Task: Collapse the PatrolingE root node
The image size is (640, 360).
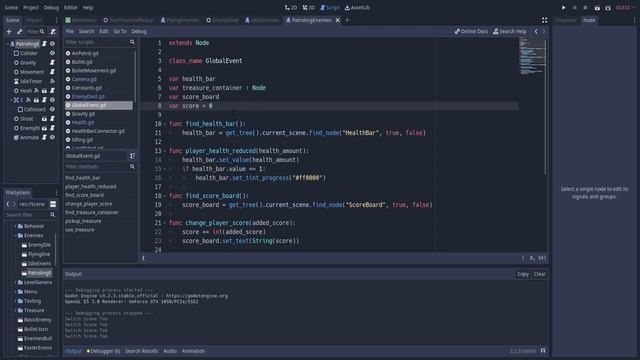Action: pos(7,44)
